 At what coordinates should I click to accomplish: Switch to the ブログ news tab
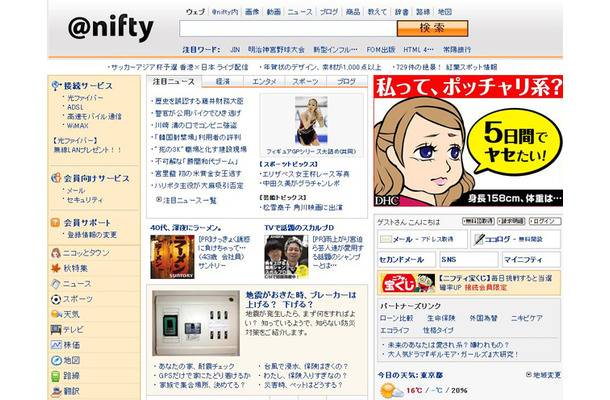(346, 82)
